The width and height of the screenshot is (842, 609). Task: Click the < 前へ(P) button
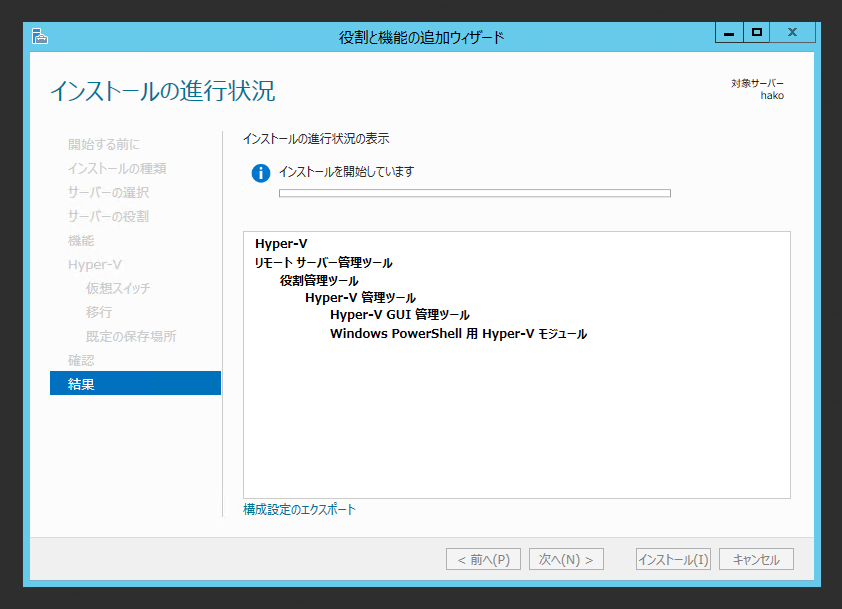[x=483, y=559]
